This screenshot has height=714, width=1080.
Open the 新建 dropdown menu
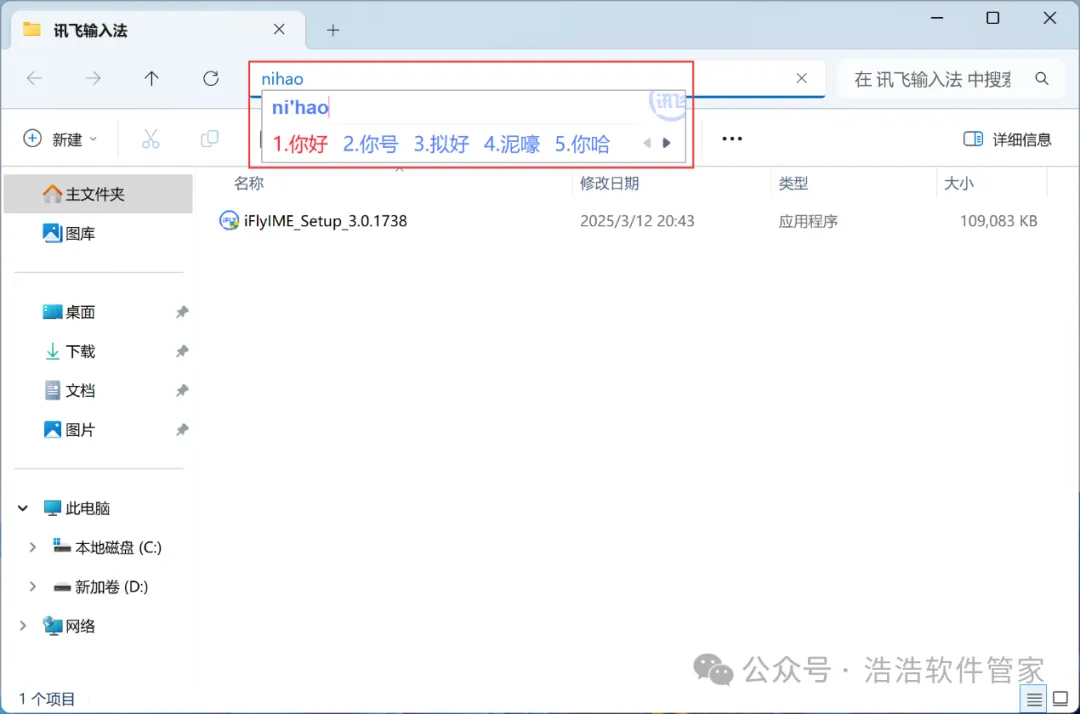click(x=61, y=139)
